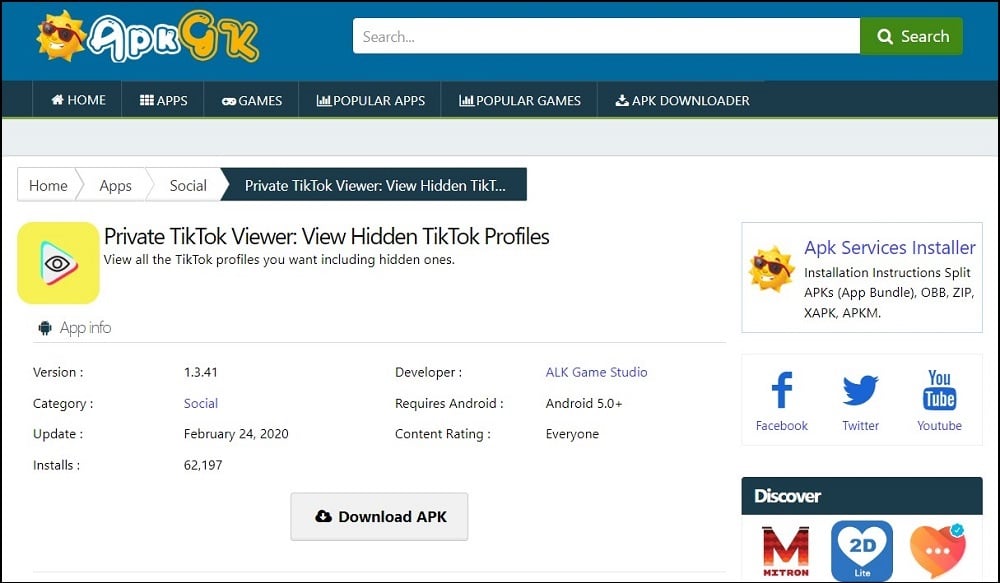Click the Discover section header
Viewport: 1000px width, 583px height.
(x=862, y=496)
